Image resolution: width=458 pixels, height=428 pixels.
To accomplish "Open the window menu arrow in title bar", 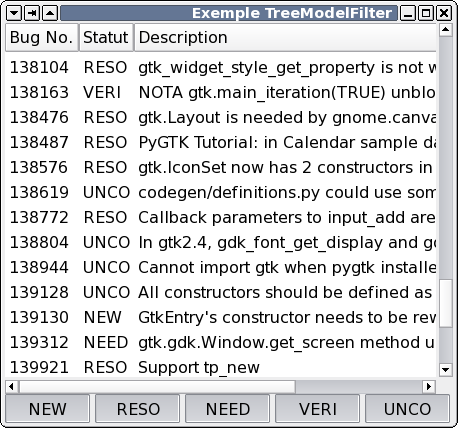I will pos(14,13).
